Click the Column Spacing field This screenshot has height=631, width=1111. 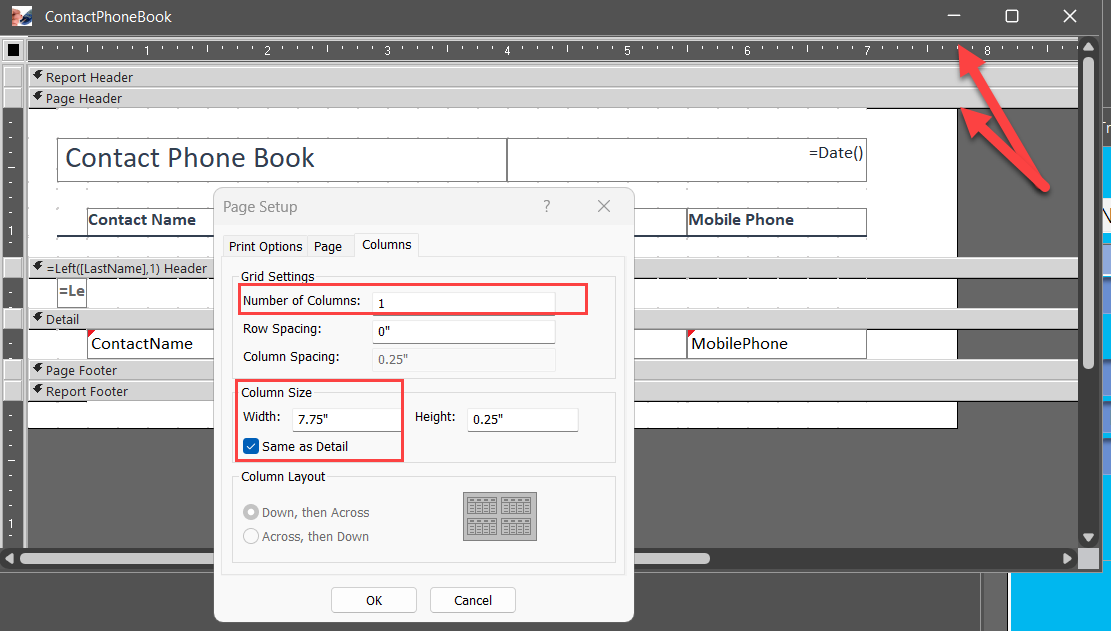463,360
